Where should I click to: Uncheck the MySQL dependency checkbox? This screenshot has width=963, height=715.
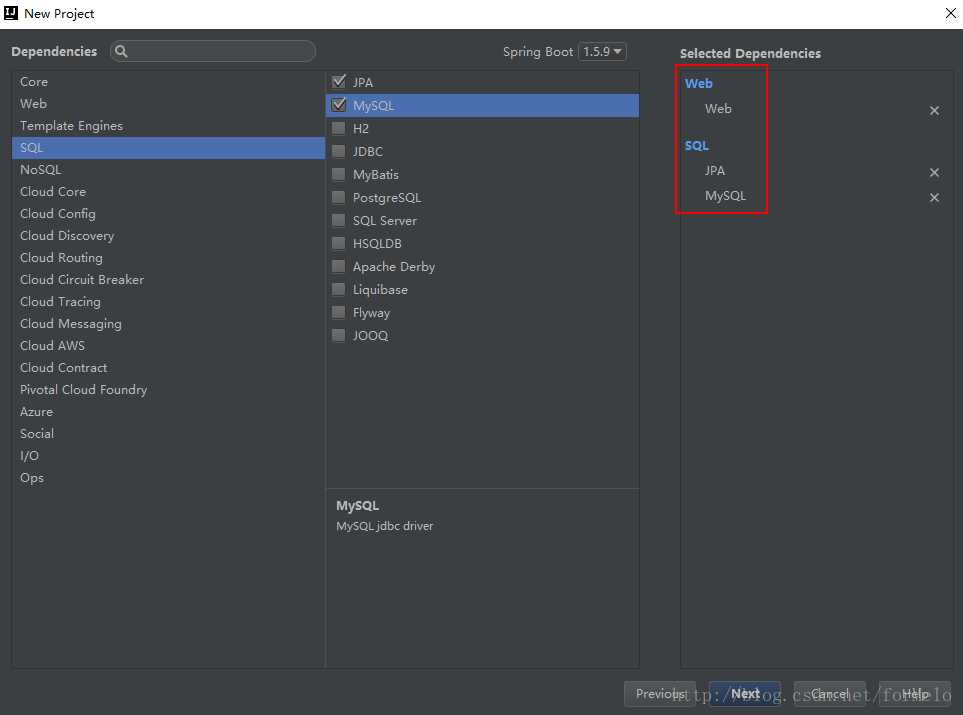pos(338,105)
